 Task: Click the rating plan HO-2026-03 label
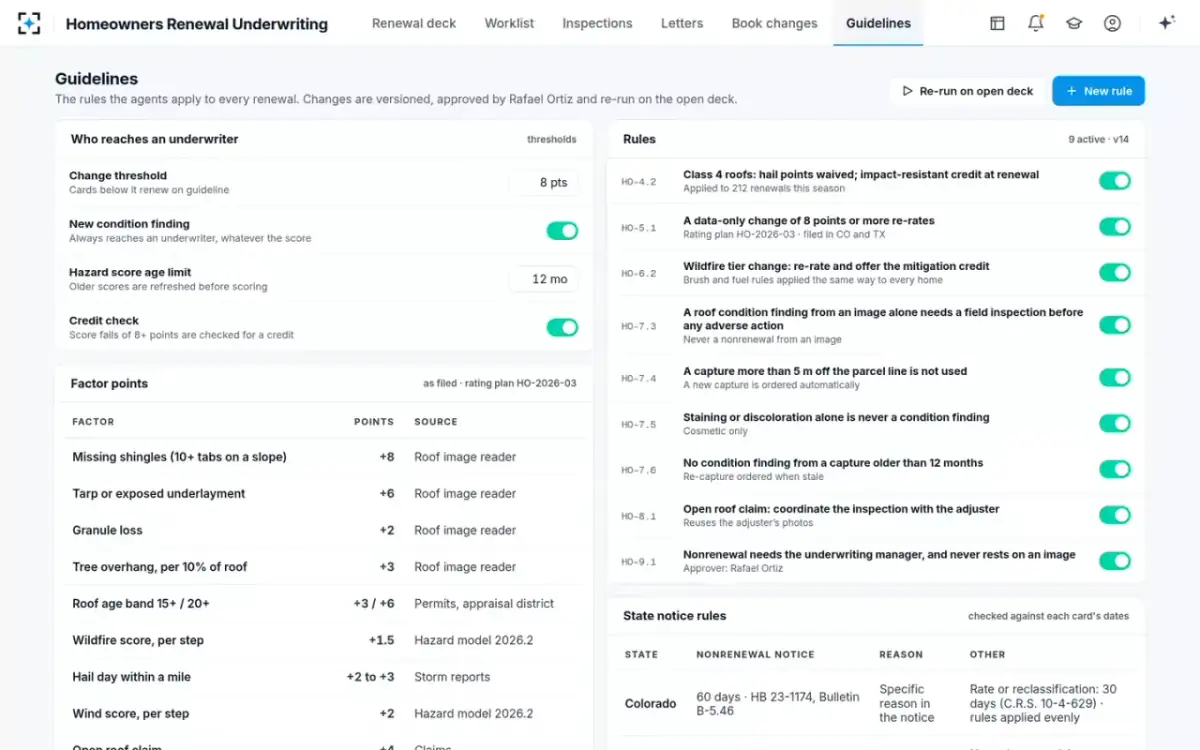(x=500, y=384)
